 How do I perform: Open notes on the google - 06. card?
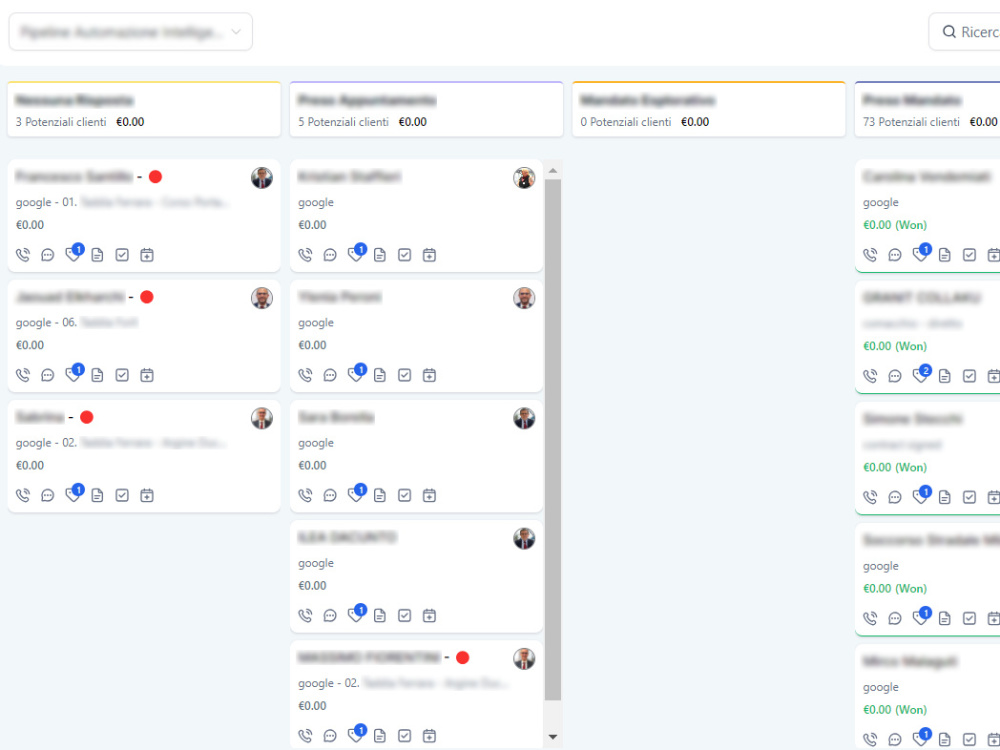[97, 375]
